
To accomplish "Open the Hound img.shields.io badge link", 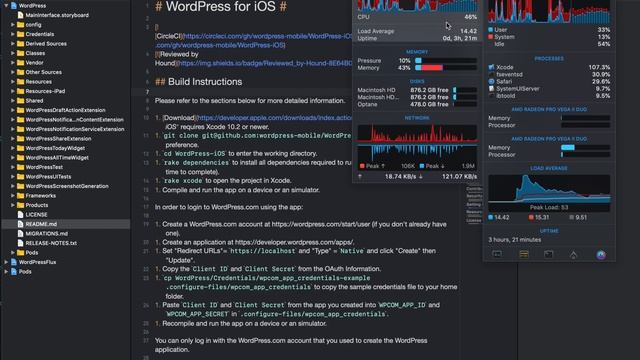I will pos(265,63).
